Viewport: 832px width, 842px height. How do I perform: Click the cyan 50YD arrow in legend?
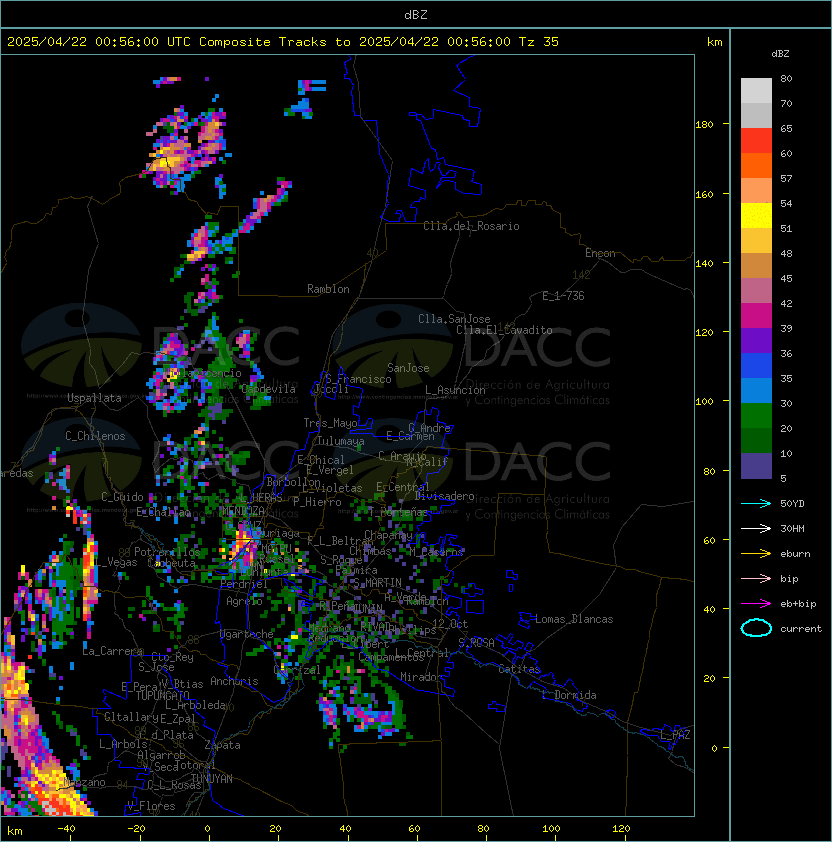point(756,503)
